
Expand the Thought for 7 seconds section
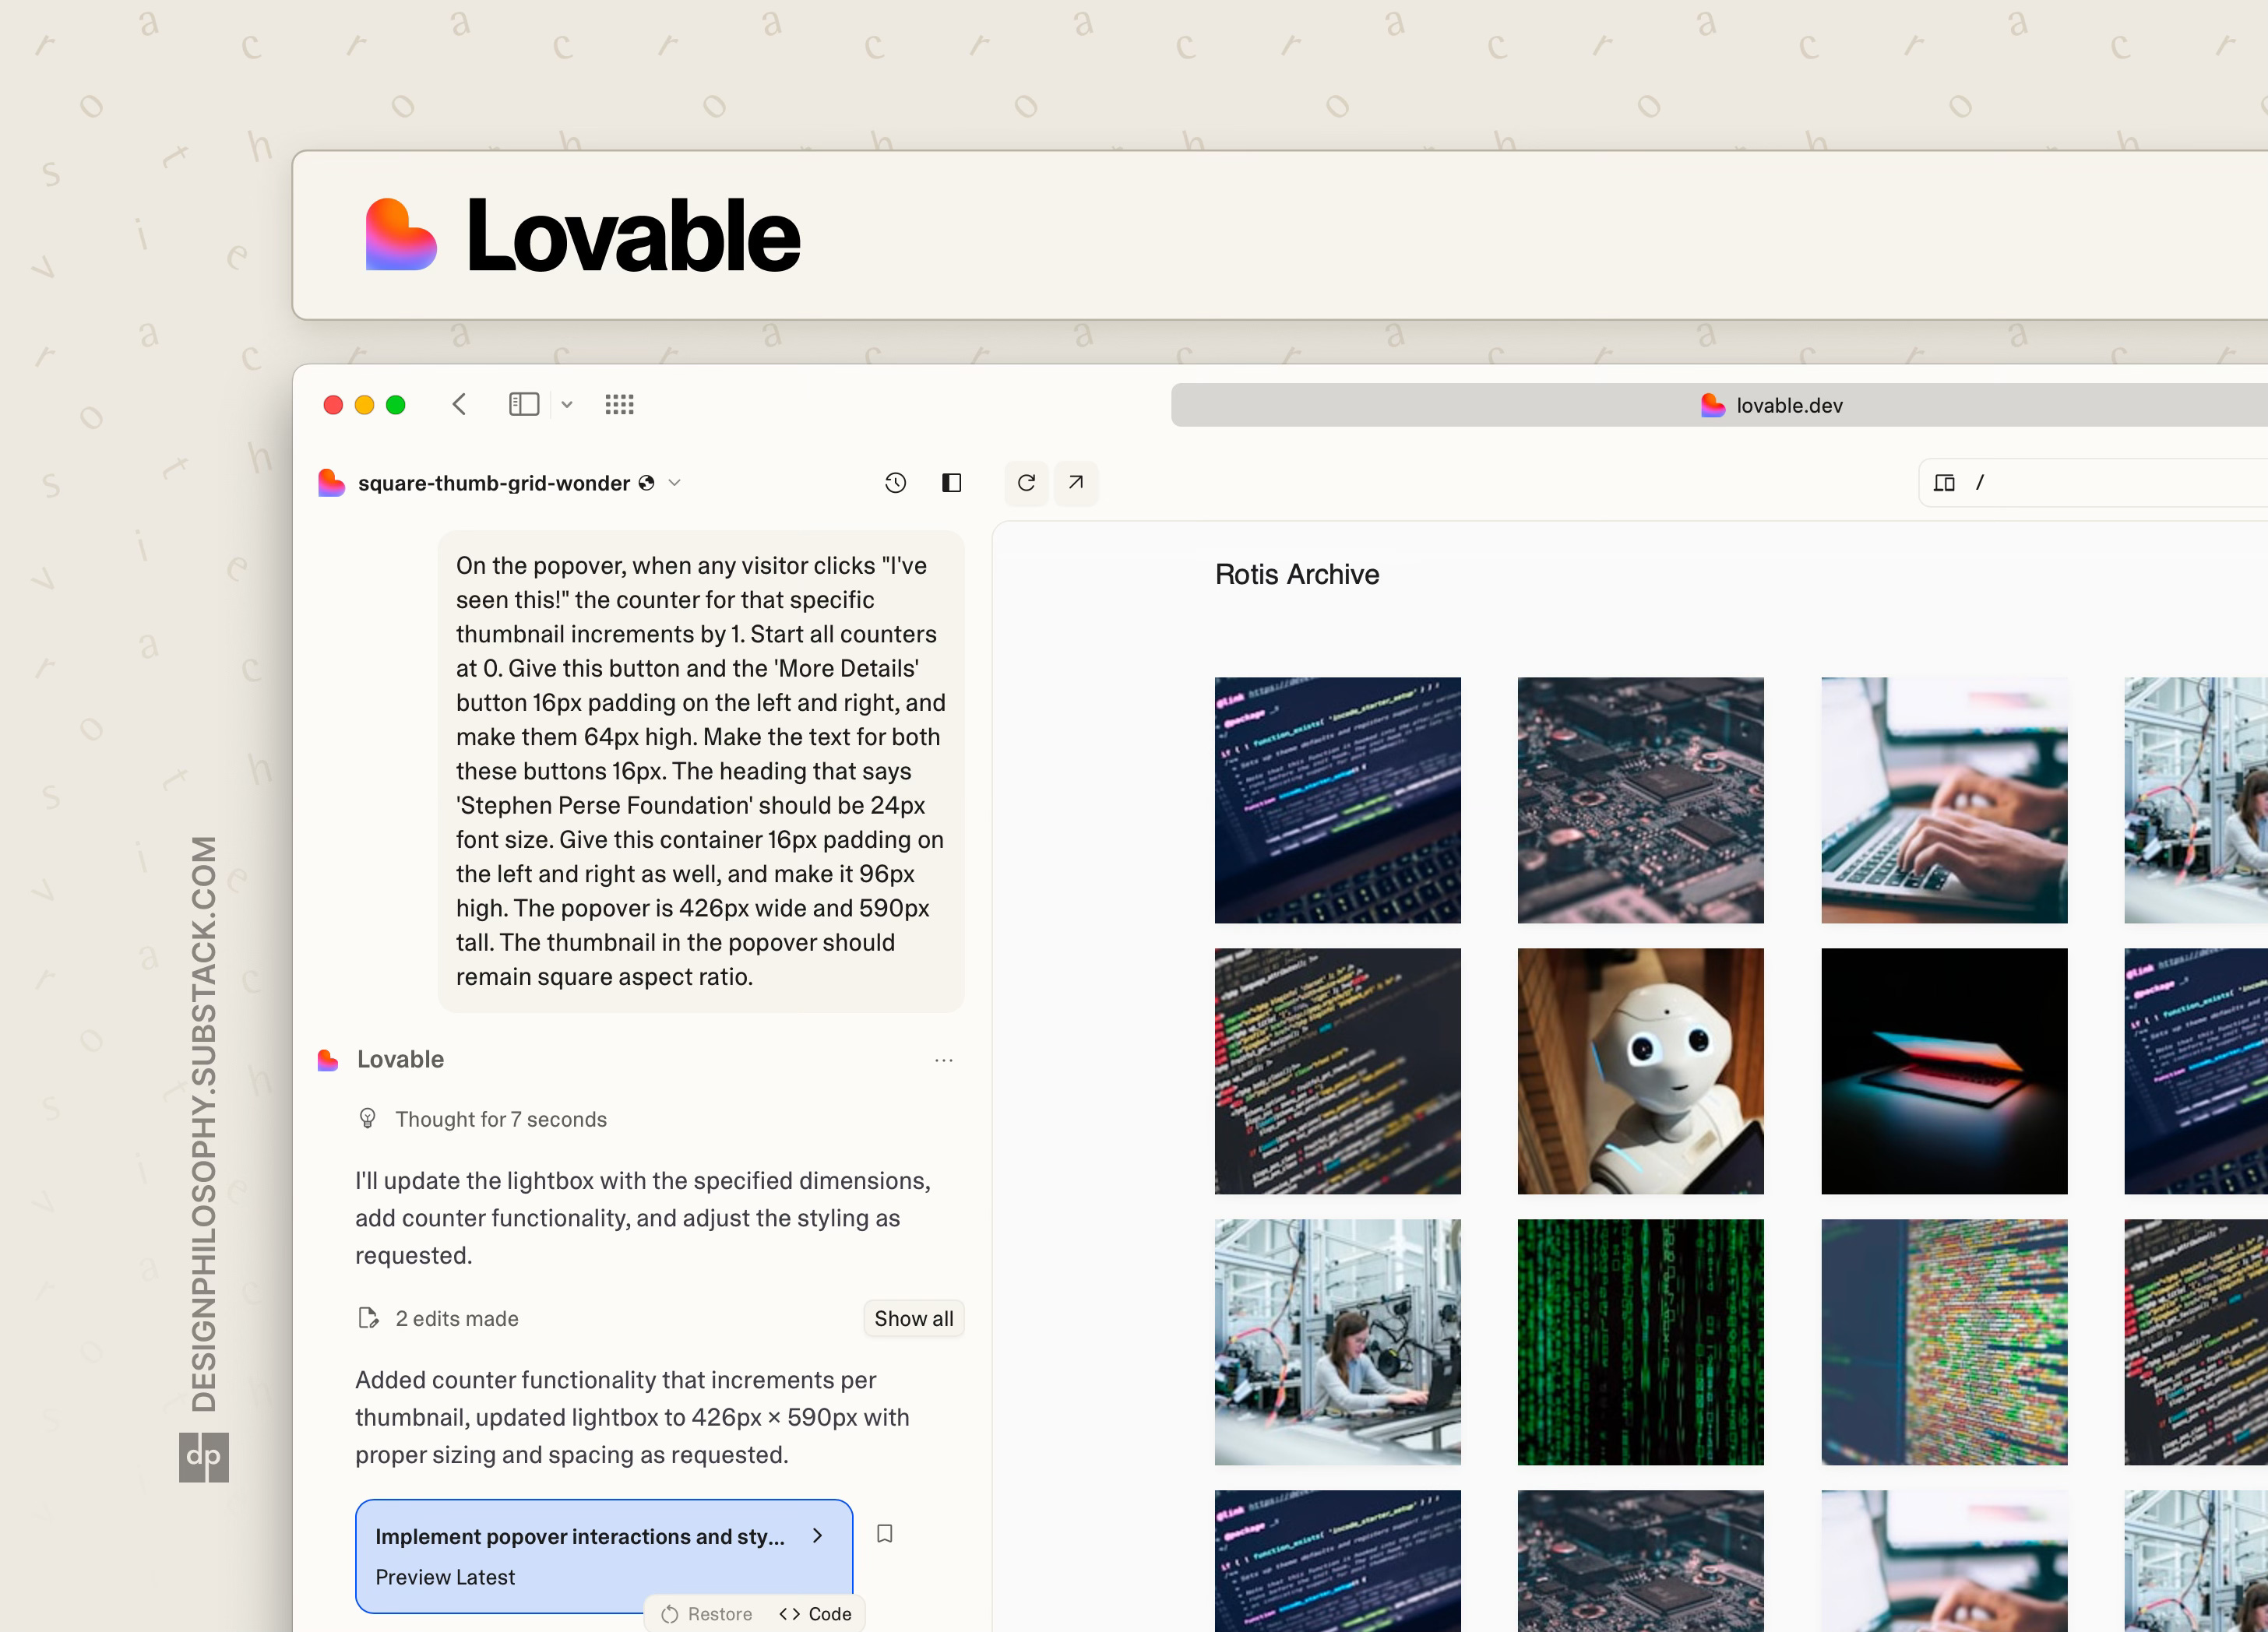point(500,1119)
